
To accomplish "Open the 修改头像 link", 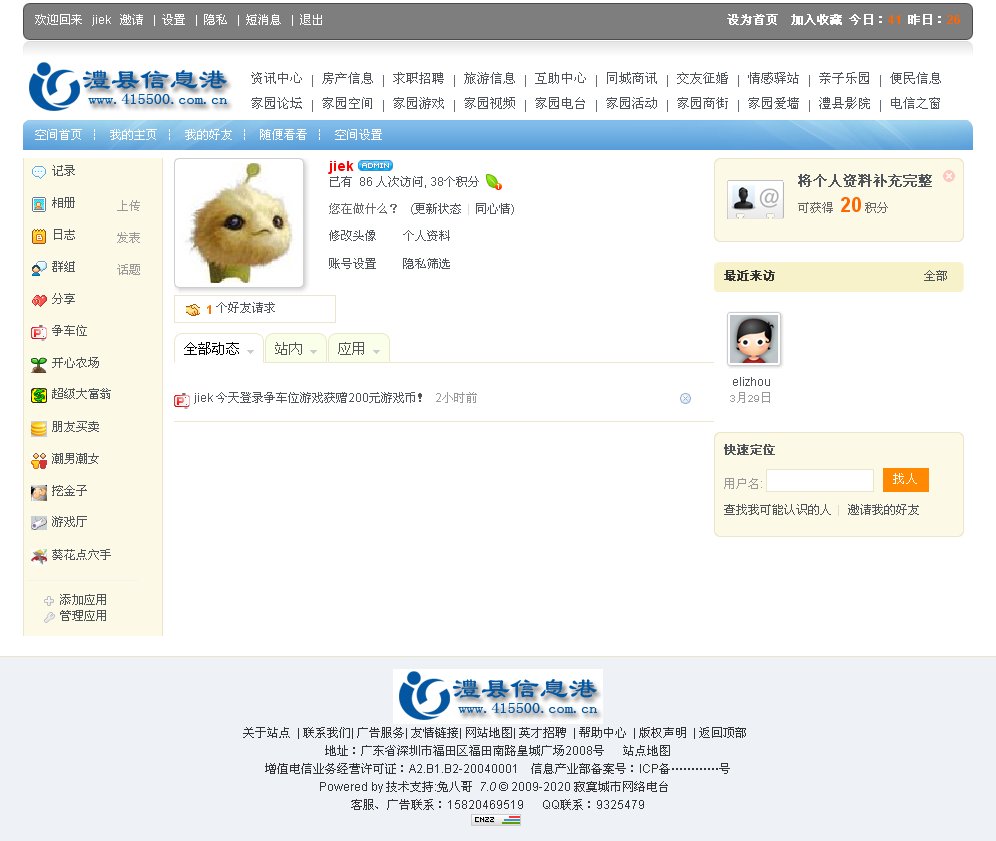I will 352,236.
